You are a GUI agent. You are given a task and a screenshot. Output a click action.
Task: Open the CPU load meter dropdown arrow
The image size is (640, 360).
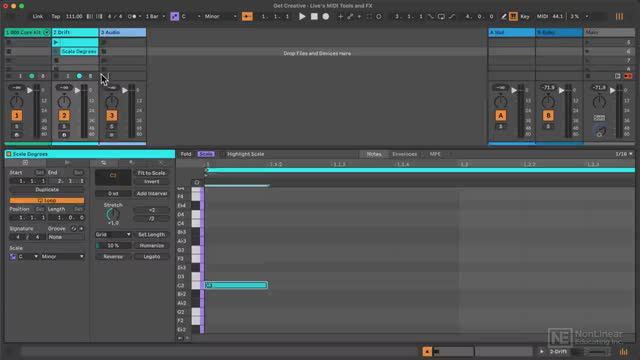pos(587,16)
